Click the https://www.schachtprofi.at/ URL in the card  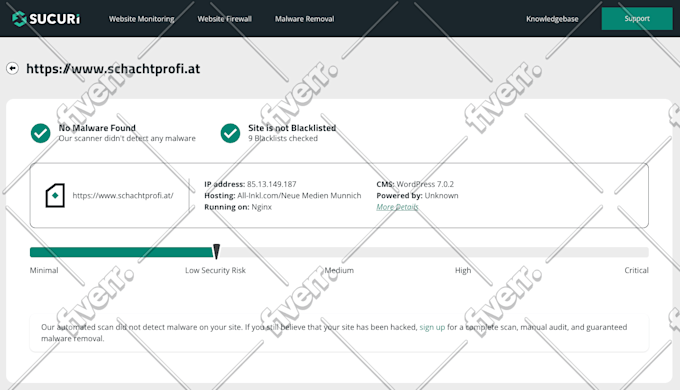point(123,196)
